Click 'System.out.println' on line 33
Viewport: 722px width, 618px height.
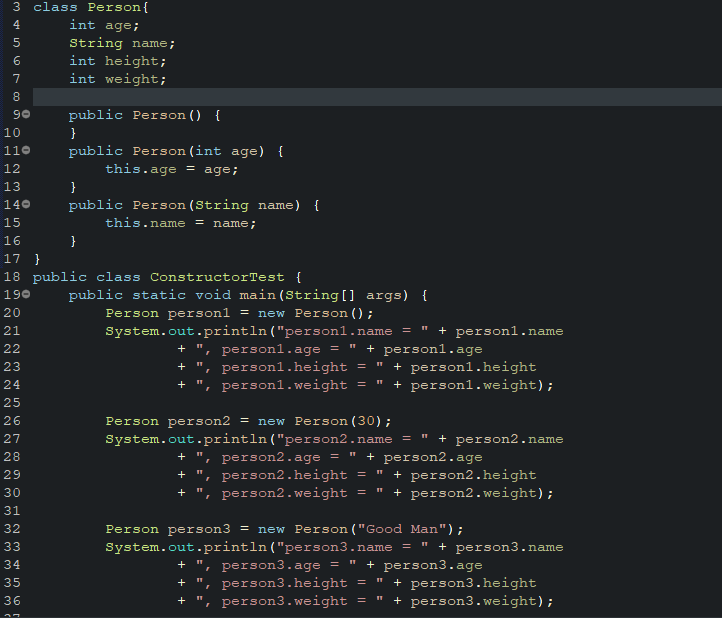(186, 547)
